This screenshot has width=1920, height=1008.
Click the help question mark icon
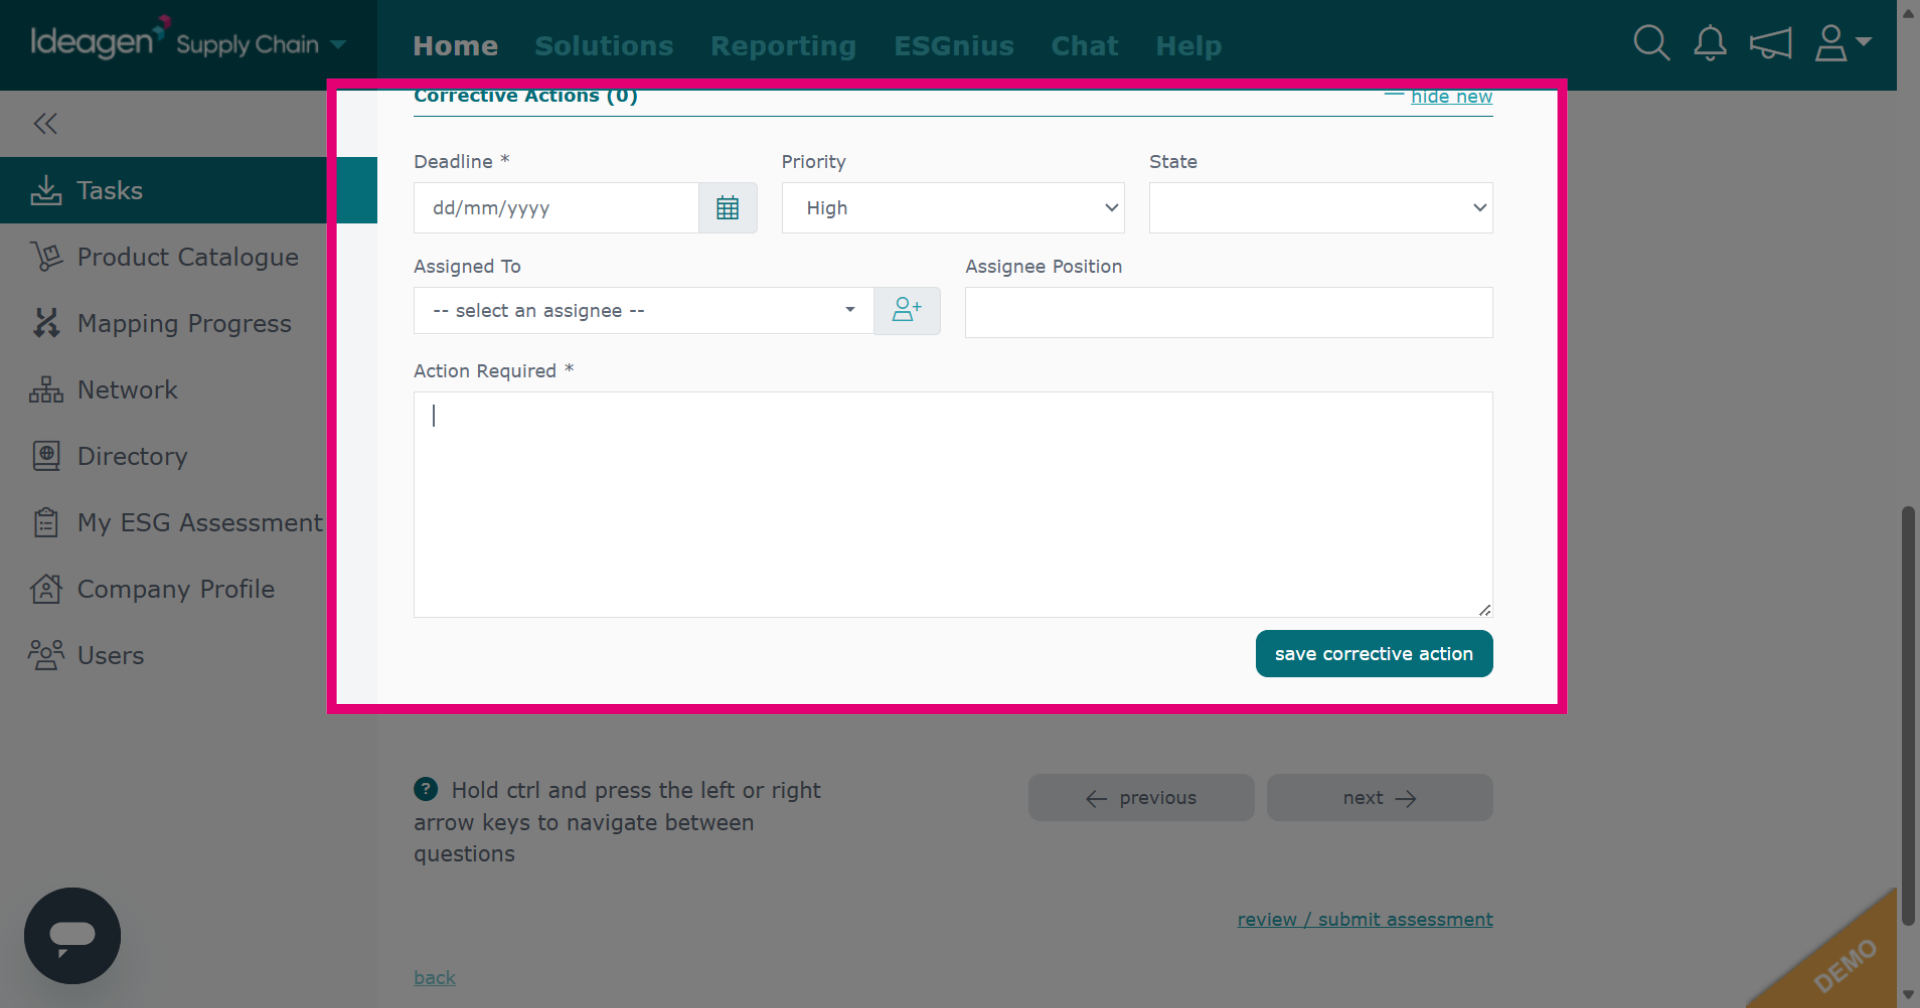tap(426, 789)
